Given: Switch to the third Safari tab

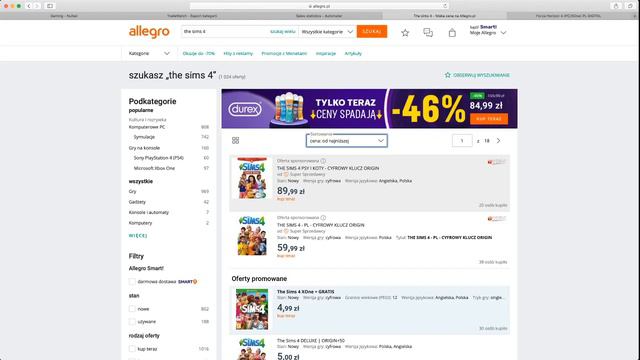Looking at the screenshot, I should (x=319, y=16).
